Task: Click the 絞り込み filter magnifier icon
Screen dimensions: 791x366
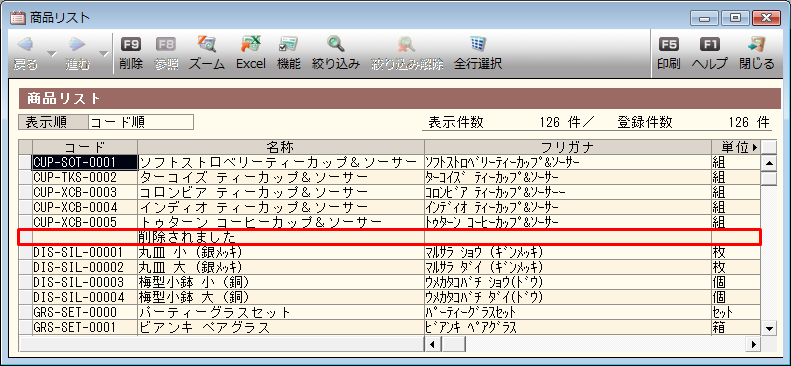Action: (x=335, y=44)
